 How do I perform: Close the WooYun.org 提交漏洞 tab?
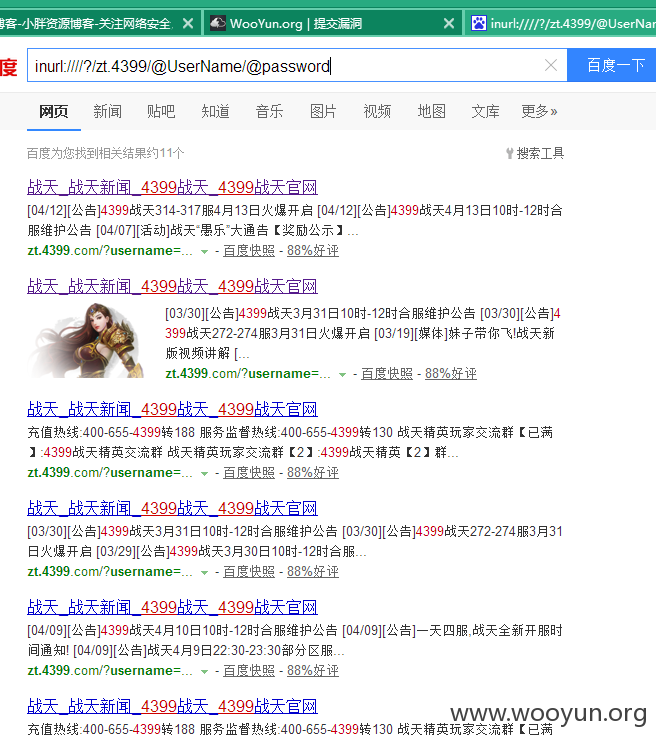pos(449,23)
